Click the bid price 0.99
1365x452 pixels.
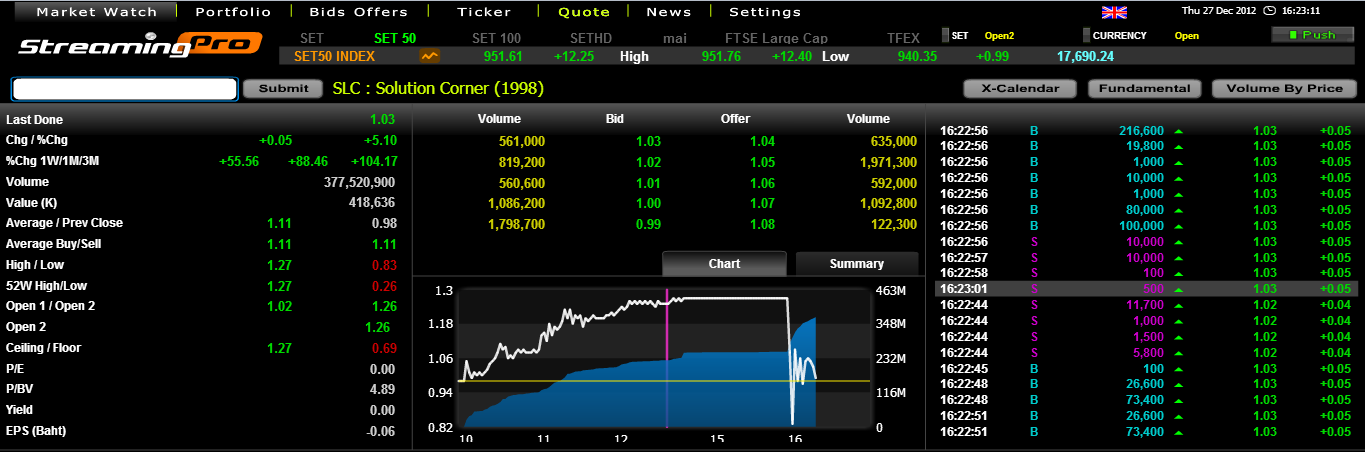coord(648,224)
